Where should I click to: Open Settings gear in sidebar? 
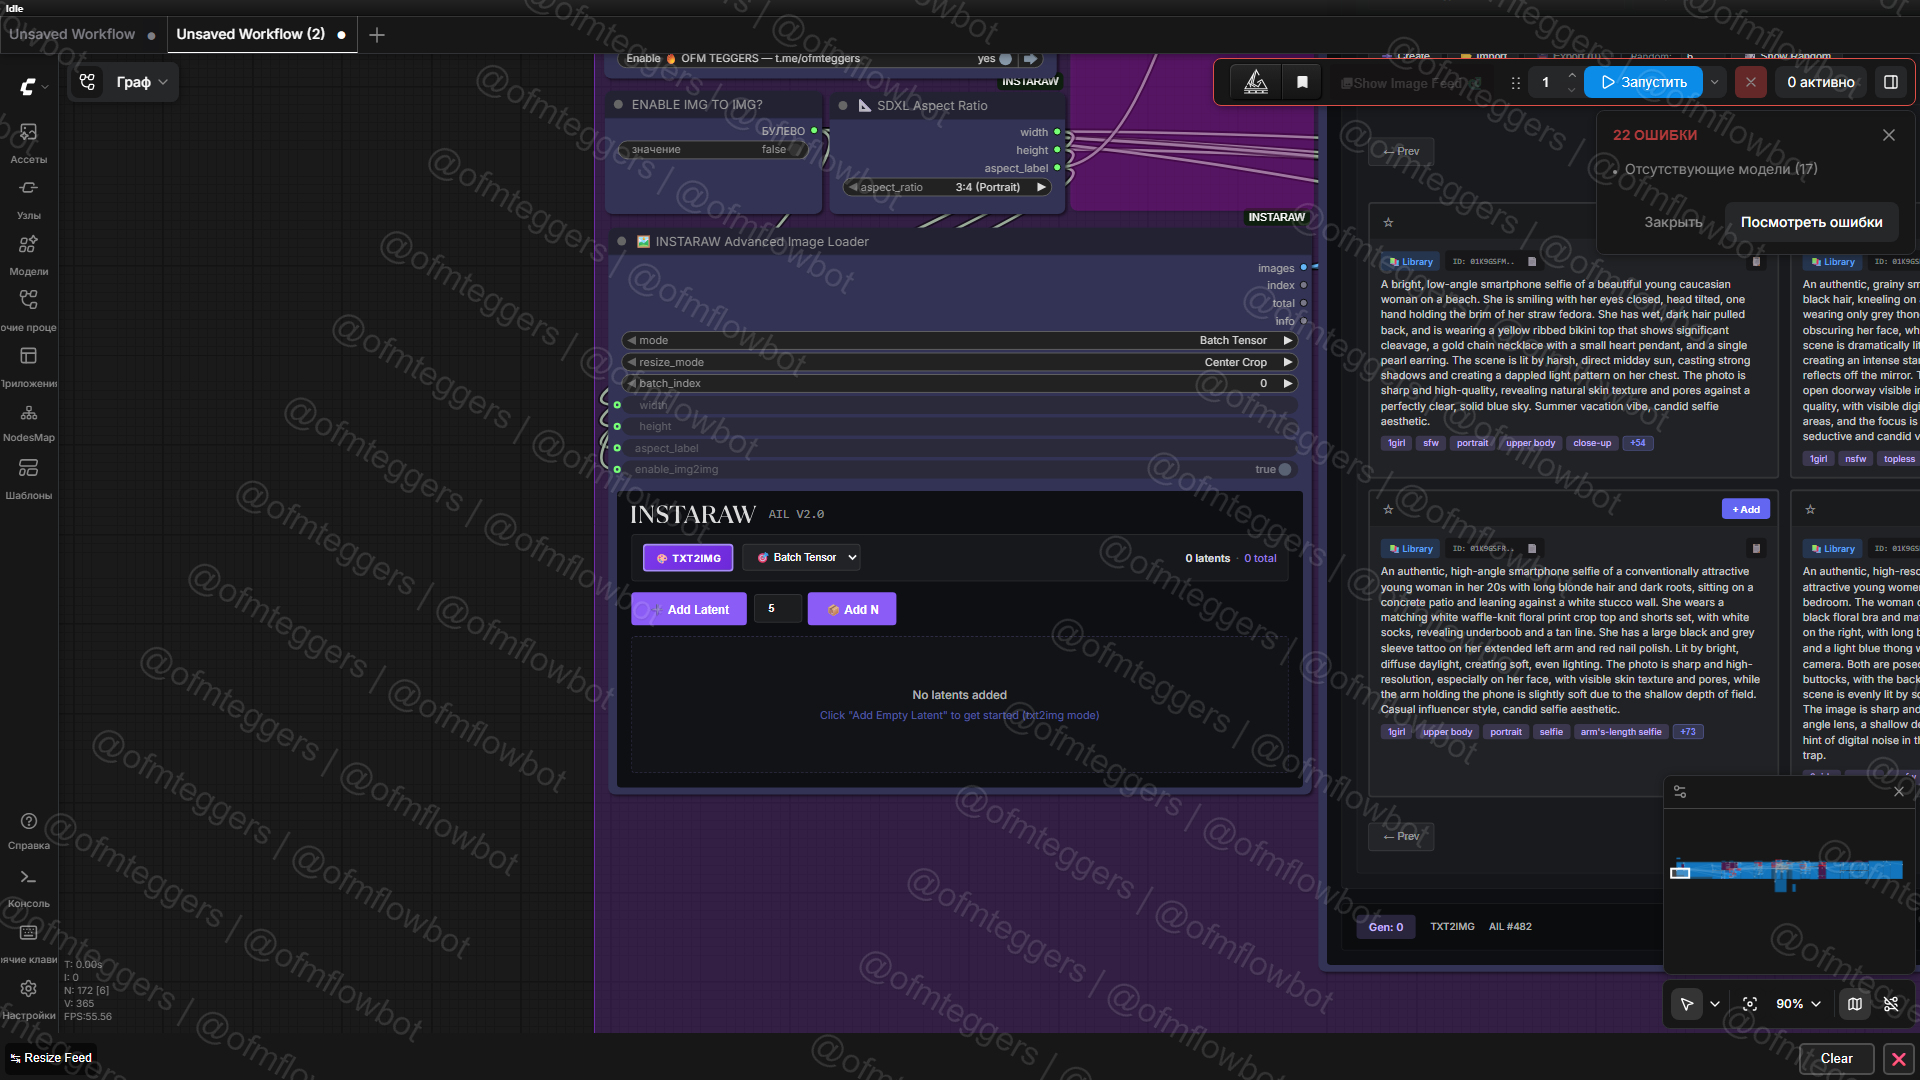tap(28, 989)
